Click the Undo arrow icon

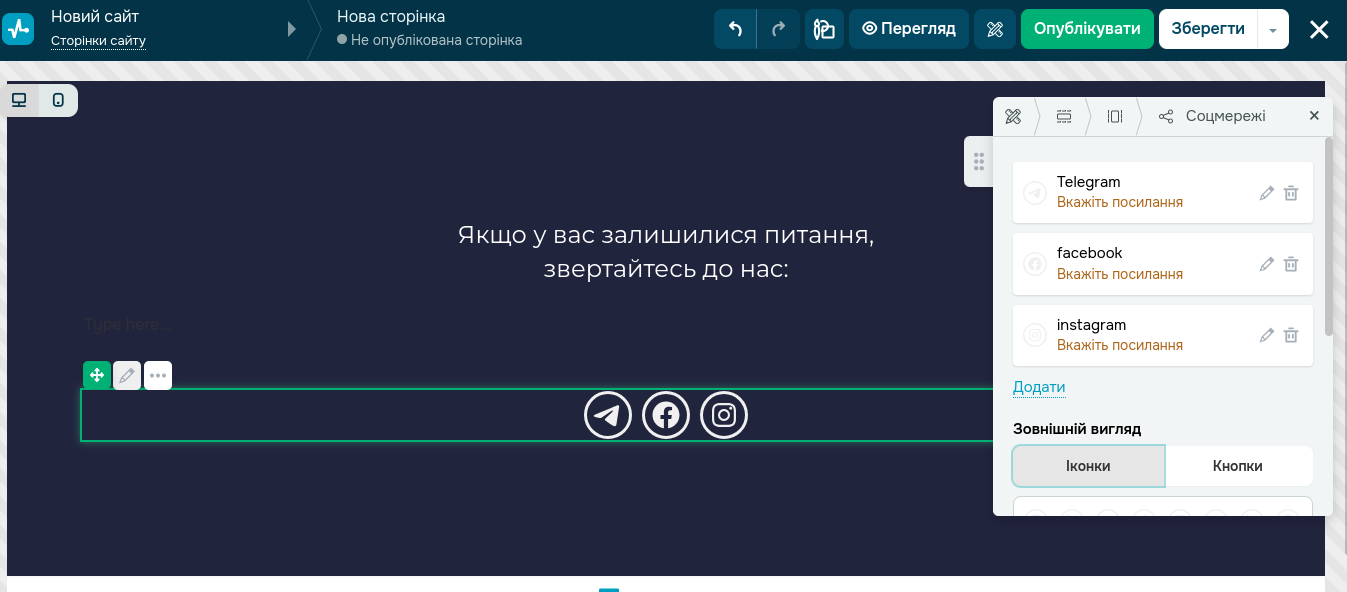tap(735, 28)
